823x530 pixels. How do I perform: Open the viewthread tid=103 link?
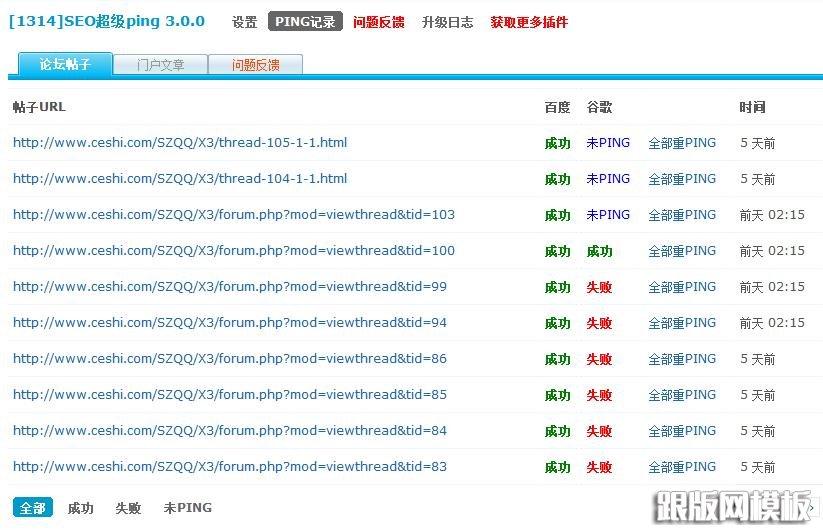[233, 215]
